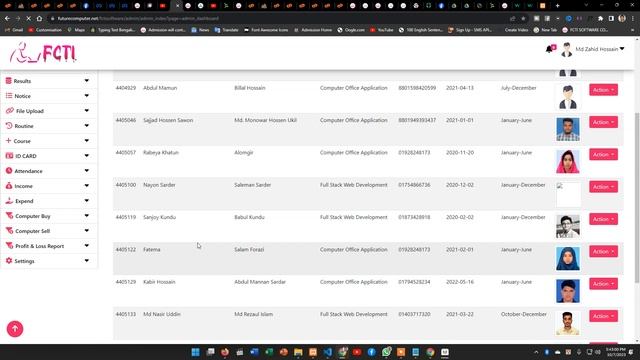Expand the Profit & Loss Report arrow
640x360 pixels.
click(87, 246)
